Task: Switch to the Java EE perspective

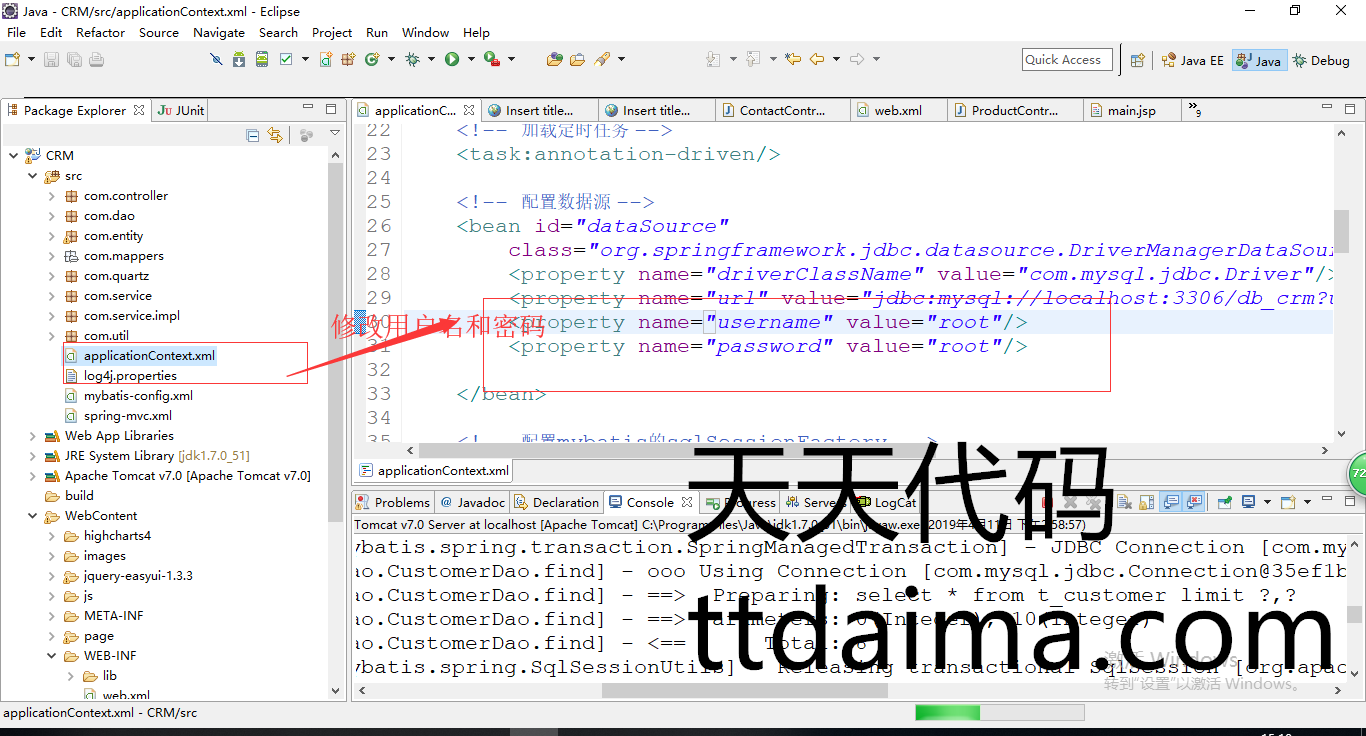Action: coord(1193,60)
